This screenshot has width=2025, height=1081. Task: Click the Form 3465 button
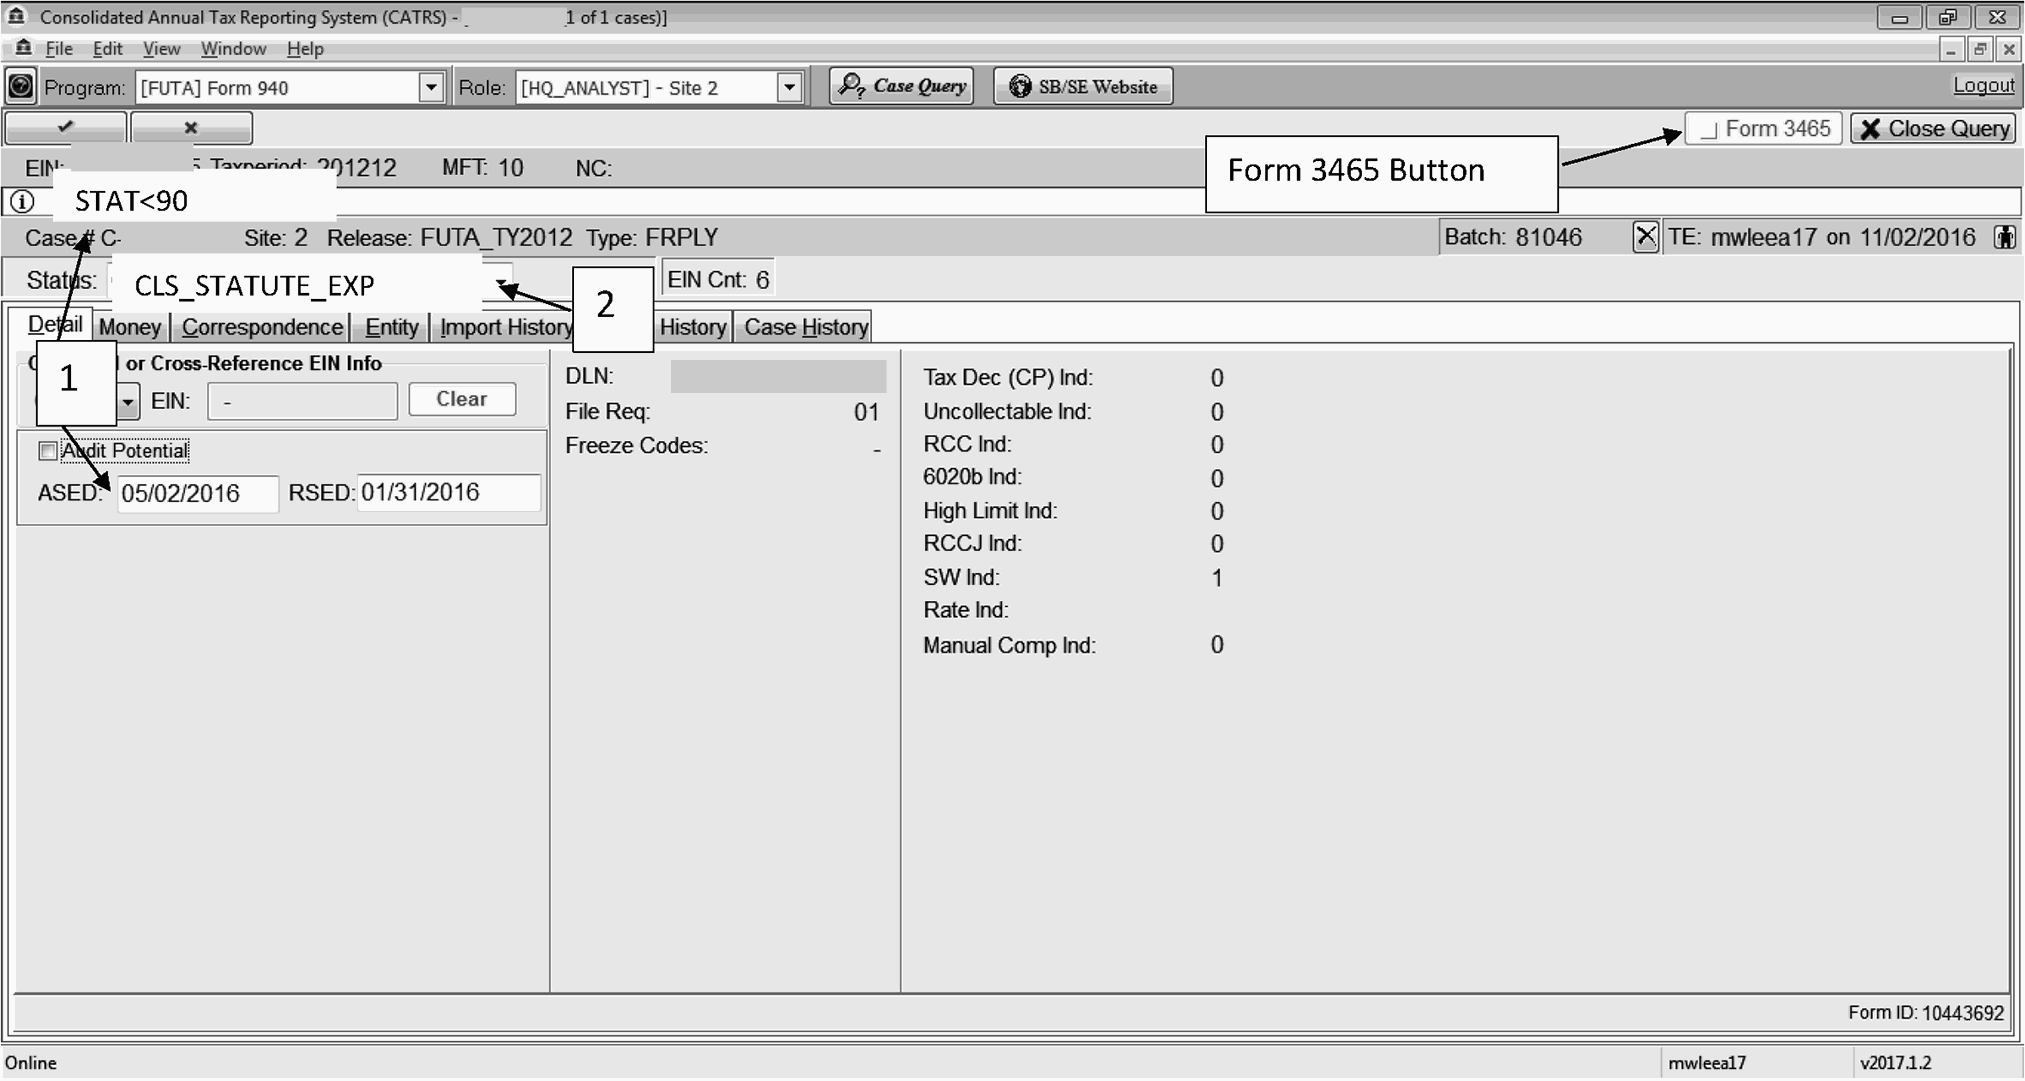1764,129
